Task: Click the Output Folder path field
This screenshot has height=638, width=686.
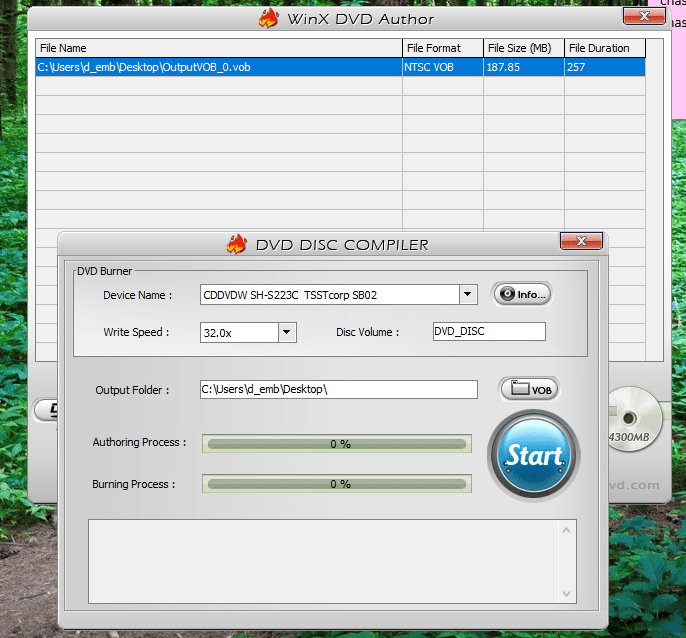Action: click(339, 389)
